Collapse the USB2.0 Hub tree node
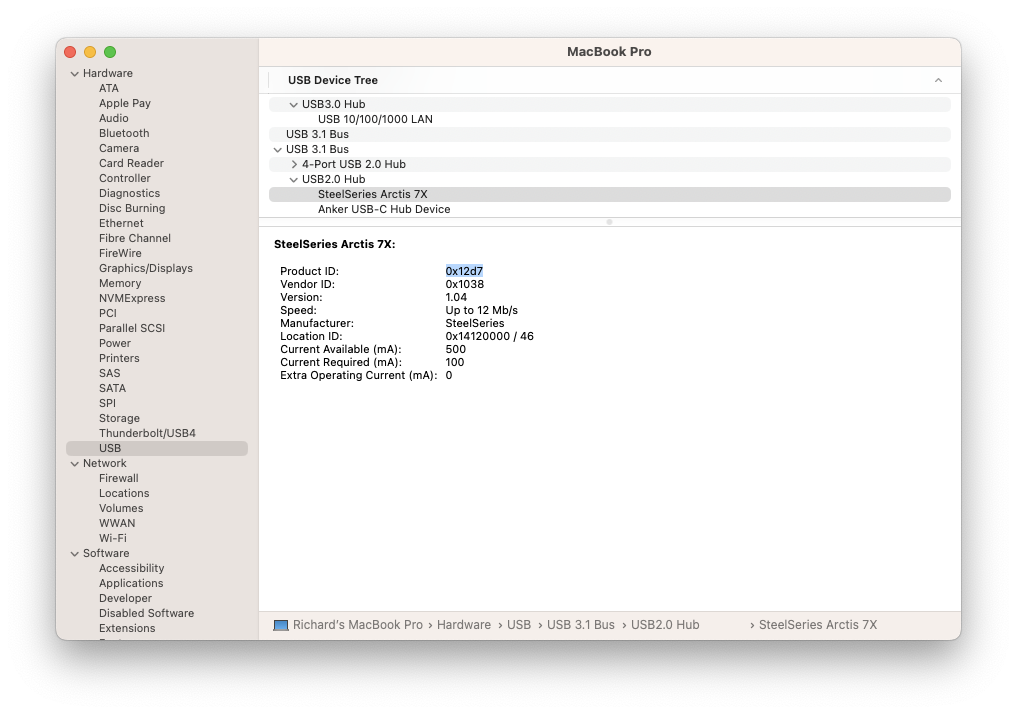This screenshot has width=1017, height=714. pyautogui.click(x=293, y=180)
